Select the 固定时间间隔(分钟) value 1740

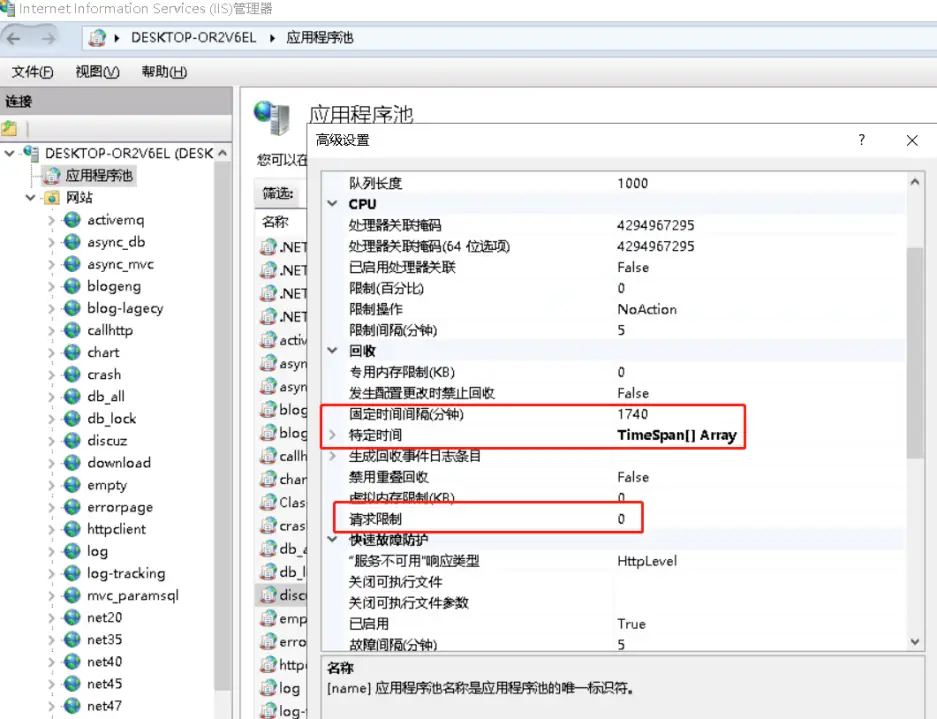click(x=633, y=414)
